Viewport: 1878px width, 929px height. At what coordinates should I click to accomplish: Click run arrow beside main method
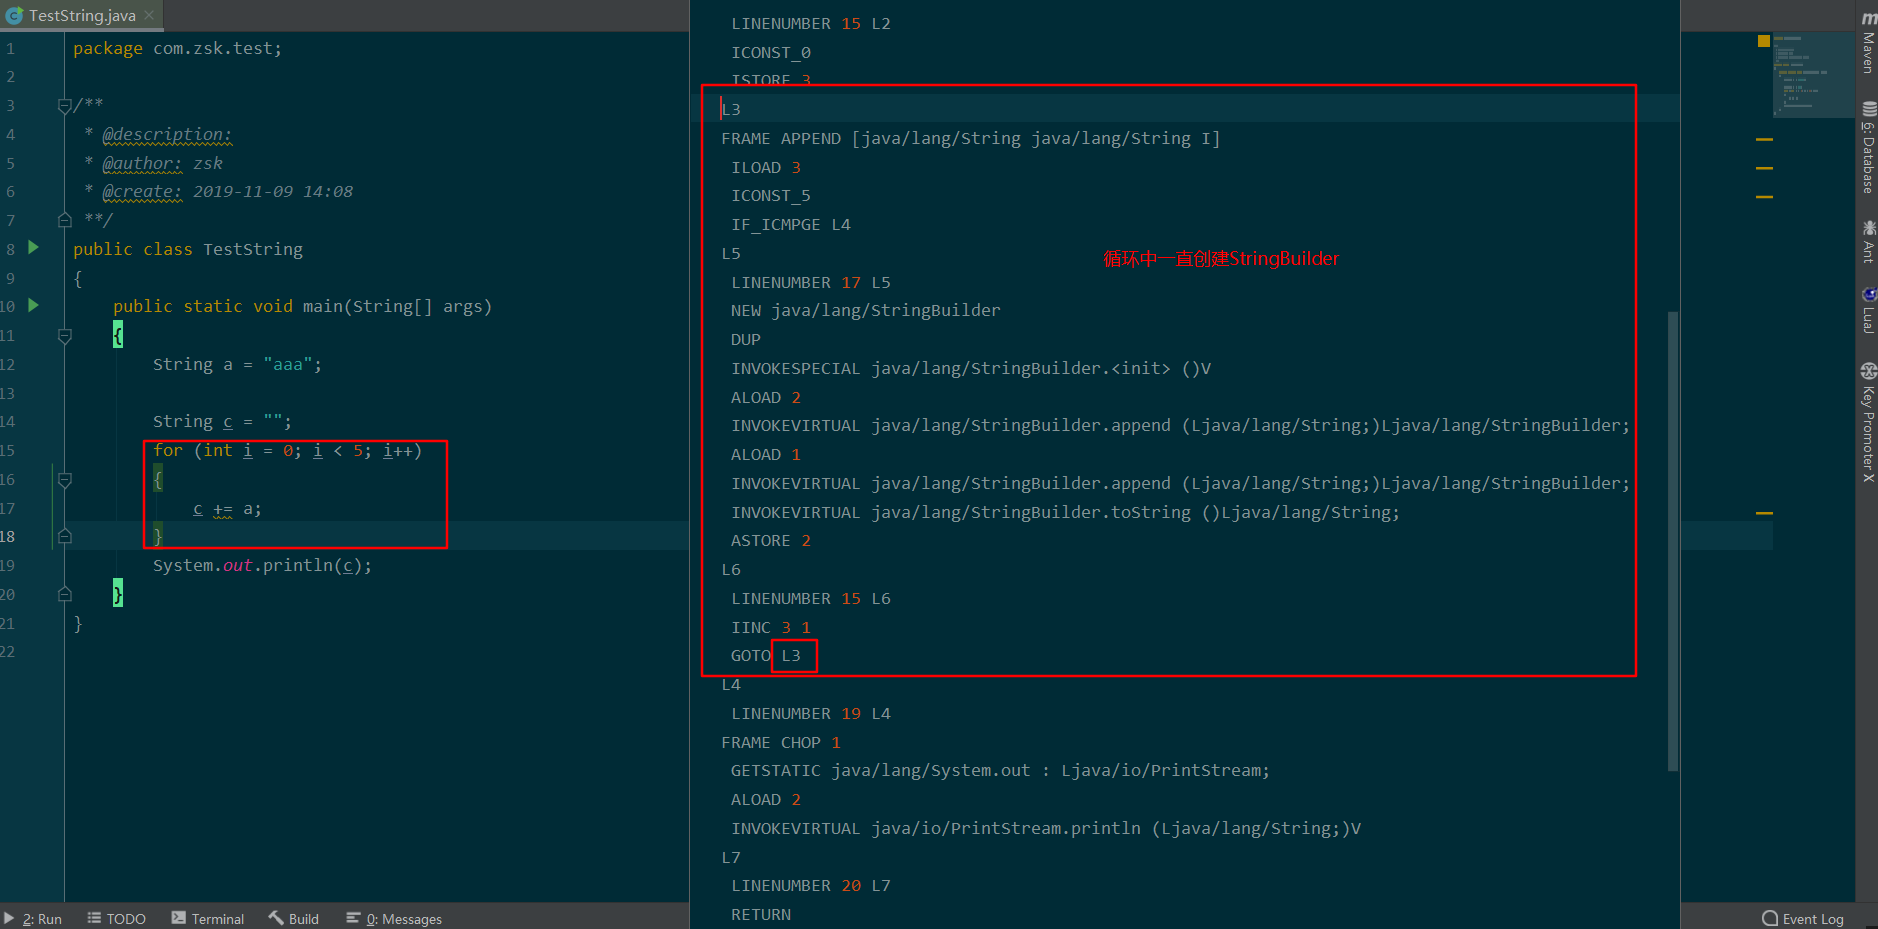click(x=33, y=305)
